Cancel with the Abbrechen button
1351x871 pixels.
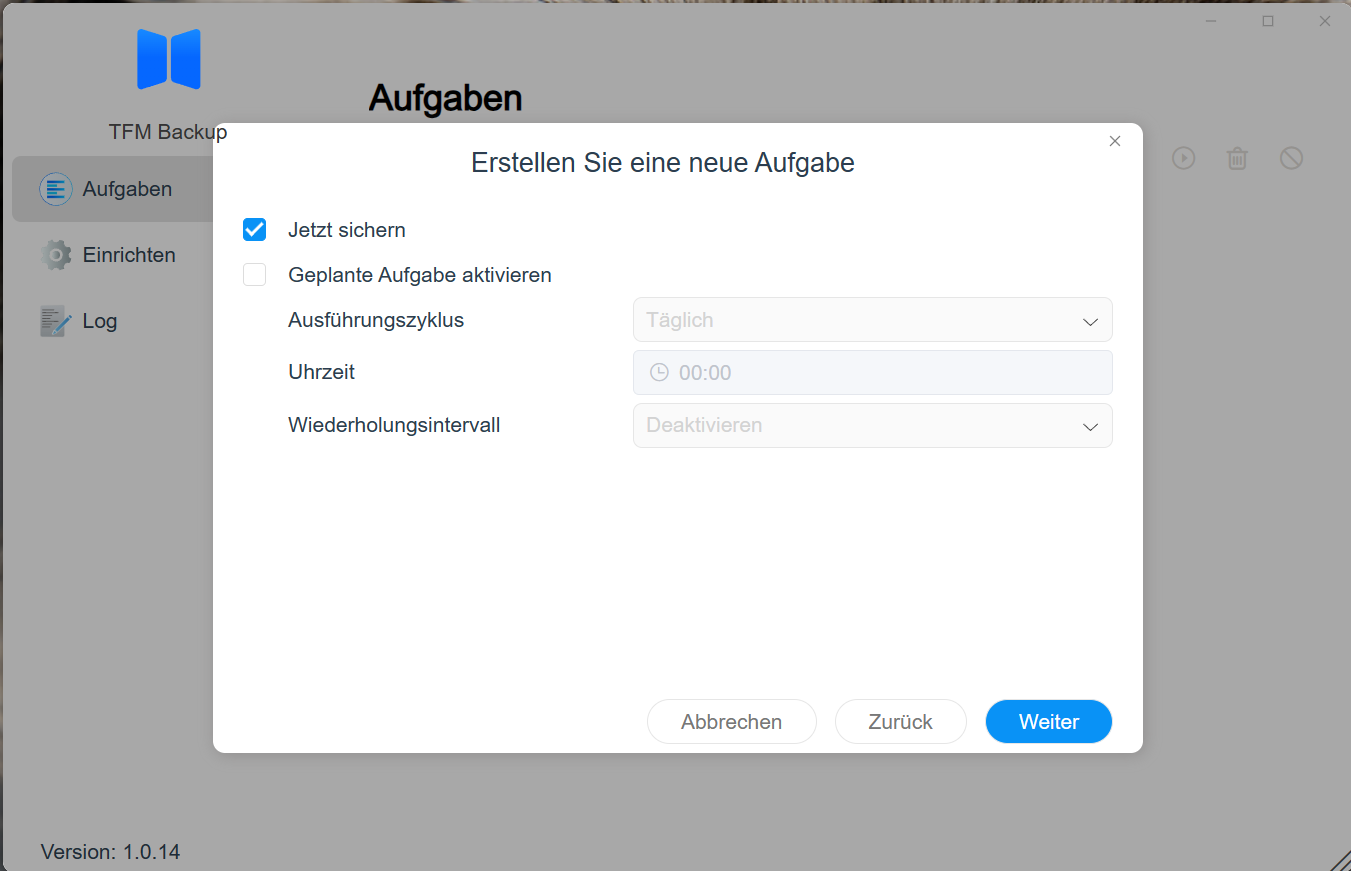731,722
